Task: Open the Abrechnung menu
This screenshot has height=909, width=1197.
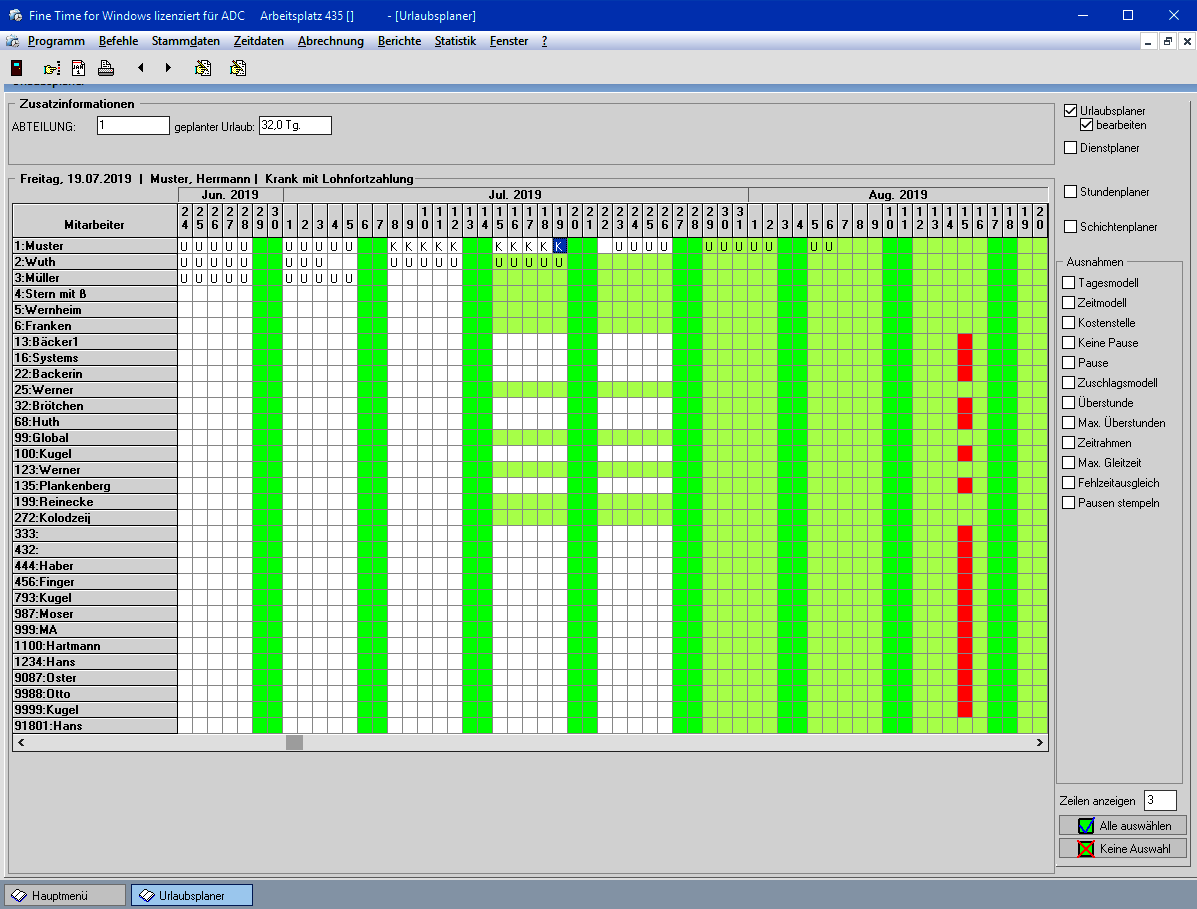Action: (331, 41)
